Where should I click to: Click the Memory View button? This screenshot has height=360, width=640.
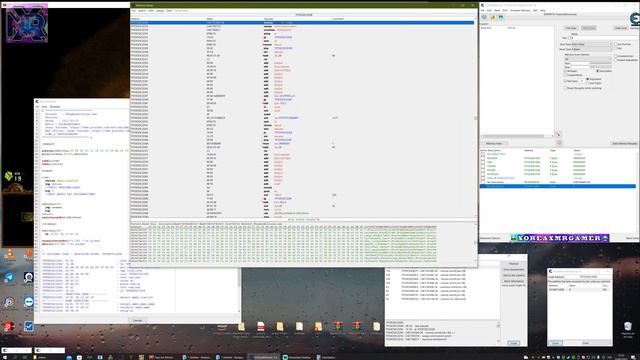[494, 144]
